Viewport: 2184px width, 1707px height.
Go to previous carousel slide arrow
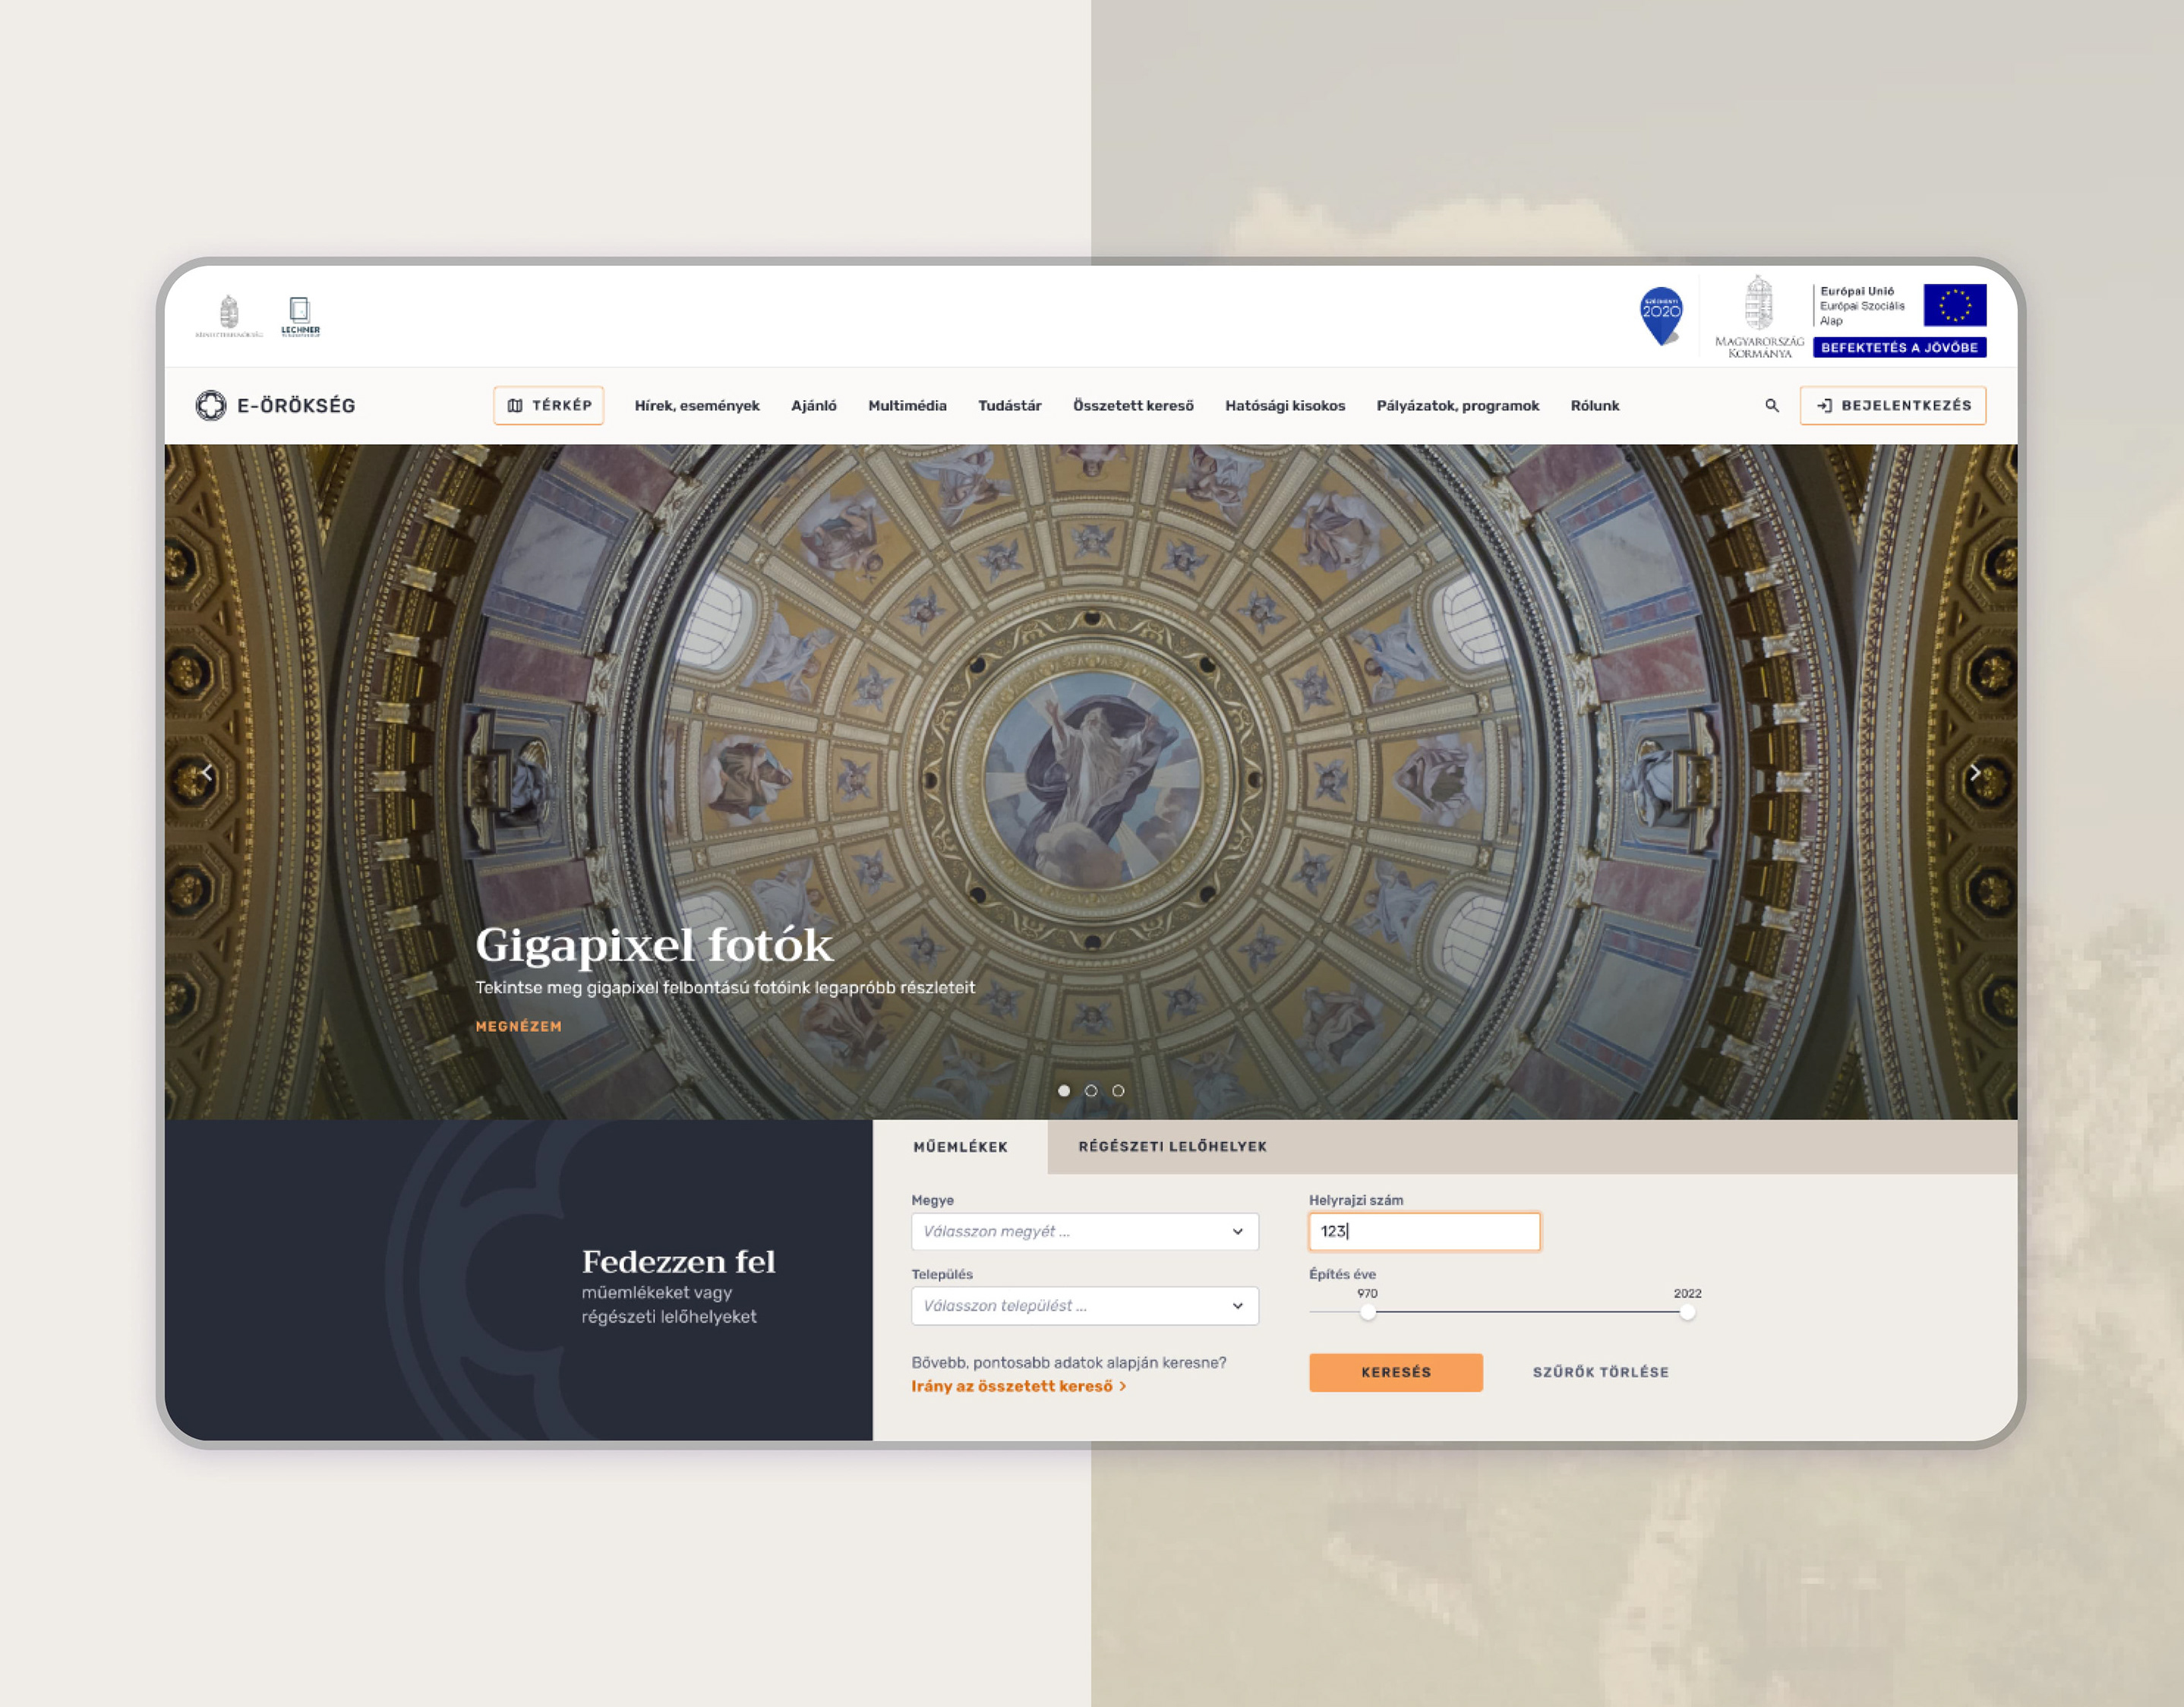coord(207,772)
